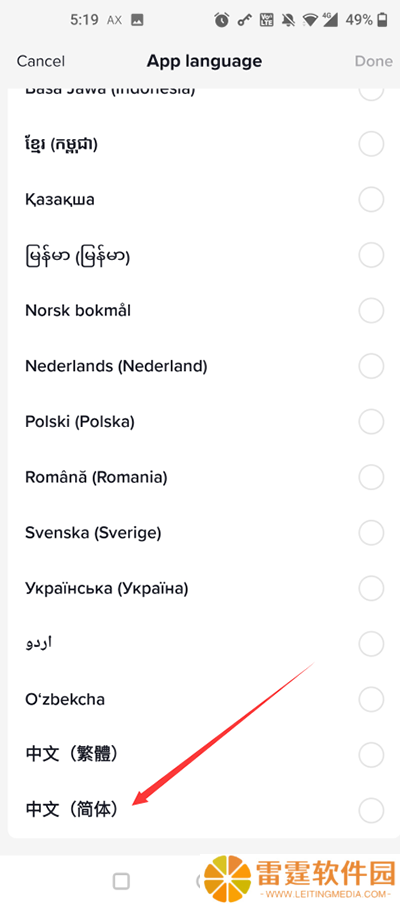Screen dimensions: 400x904
Task: Tap Done to confirm language
Action: 373,61
